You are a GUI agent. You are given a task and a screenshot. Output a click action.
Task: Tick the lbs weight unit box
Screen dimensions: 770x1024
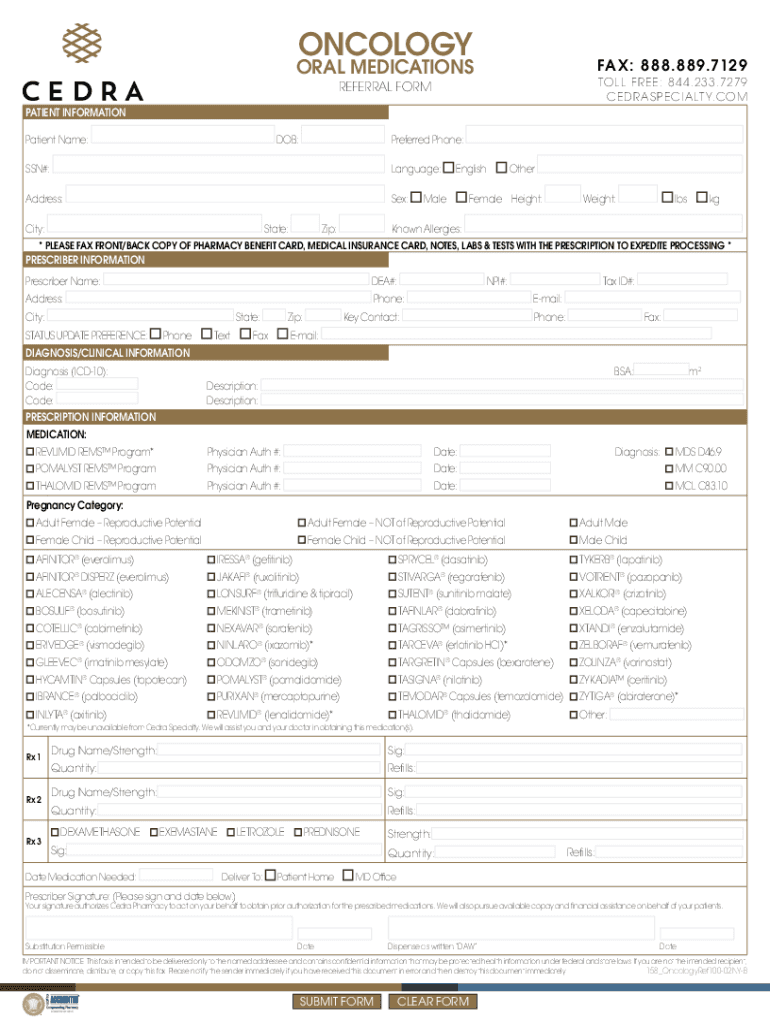click(667, 197)
